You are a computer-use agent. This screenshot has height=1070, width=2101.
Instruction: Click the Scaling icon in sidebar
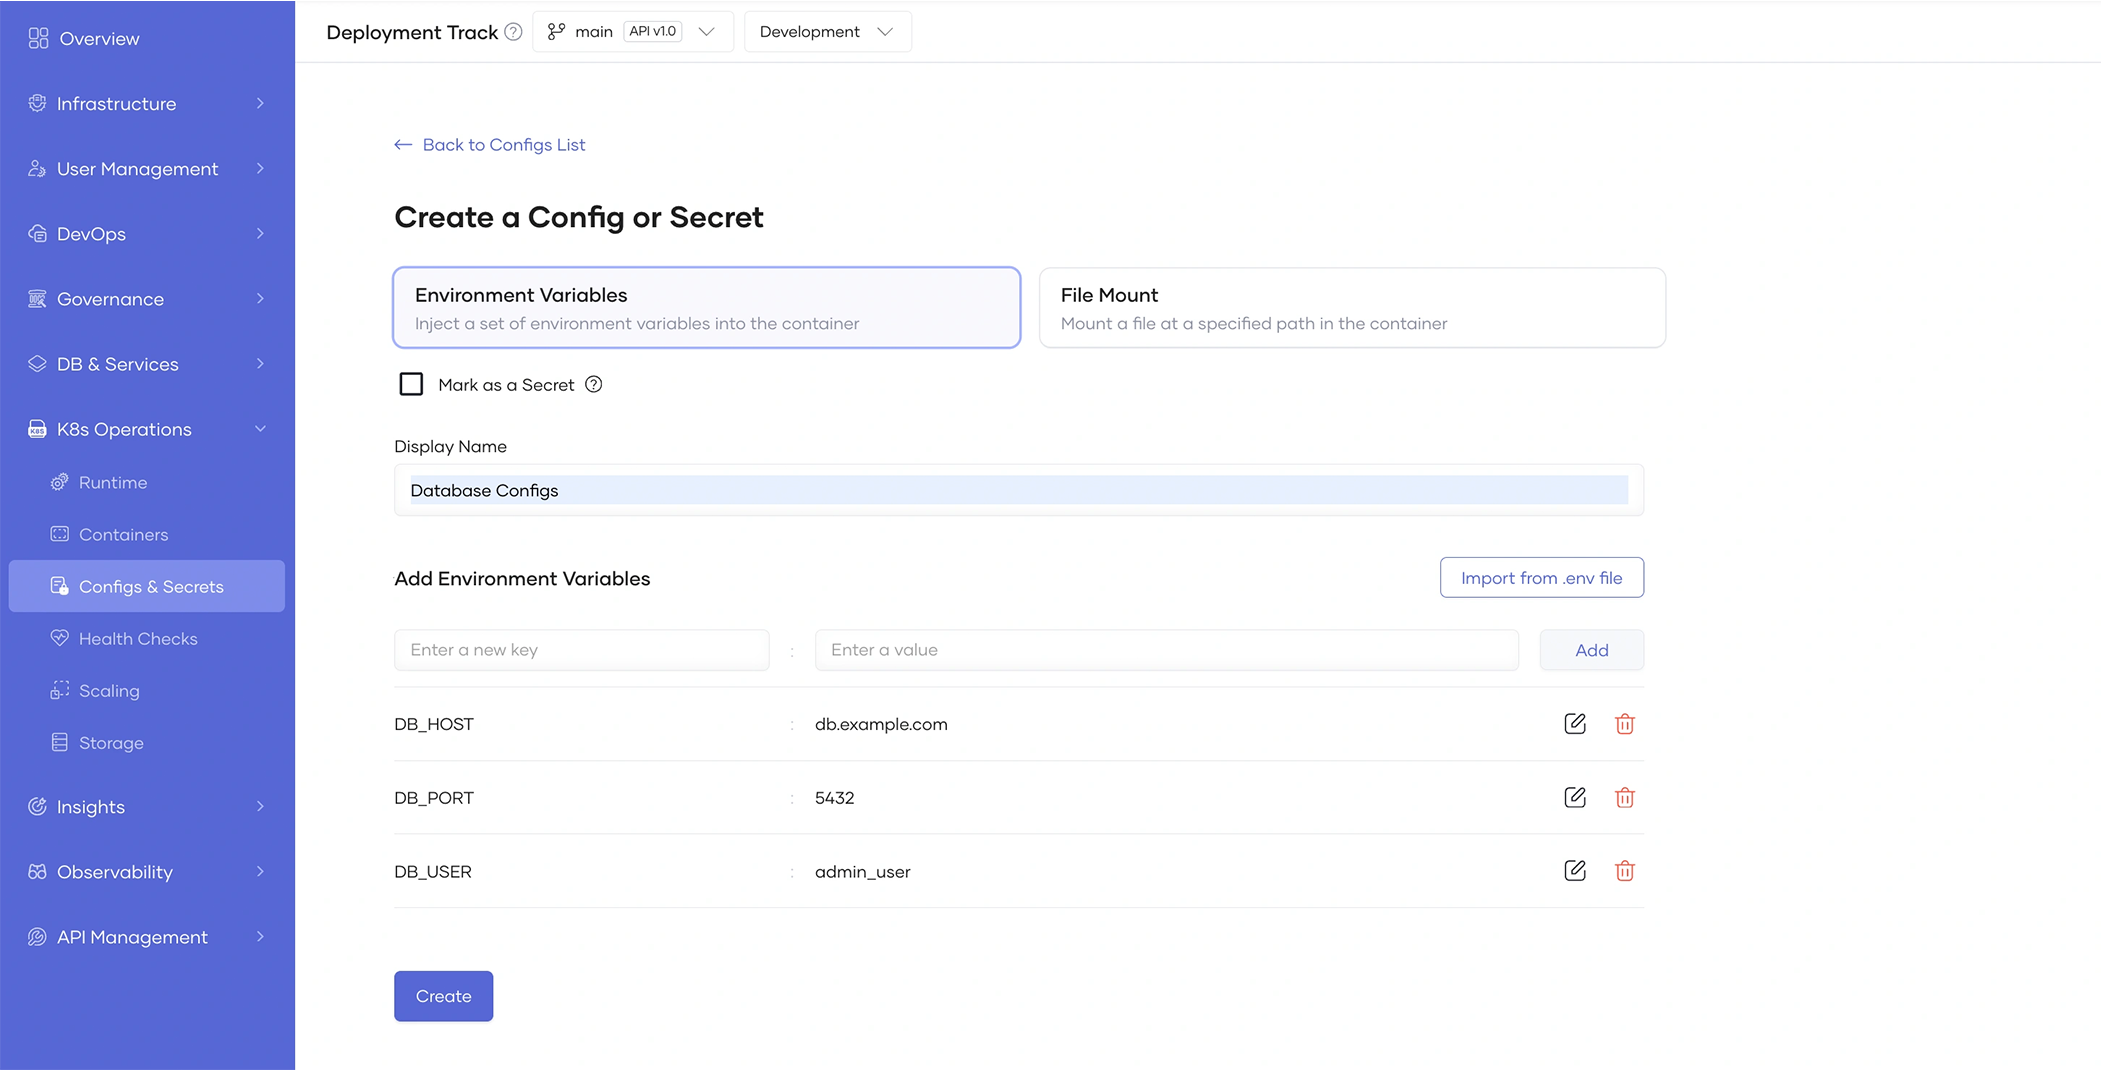(59, 690)
